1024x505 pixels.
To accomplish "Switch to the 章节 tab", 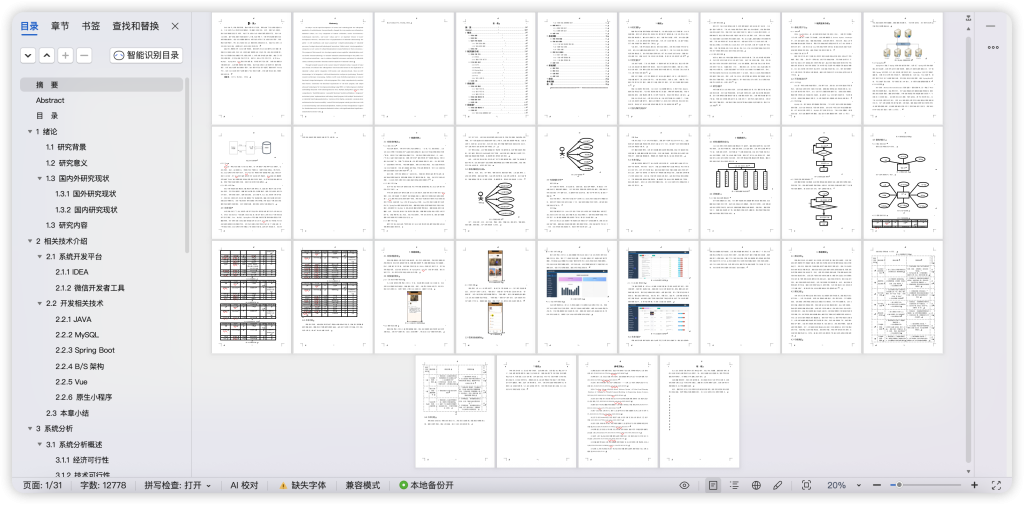I will tap(60, 26).
